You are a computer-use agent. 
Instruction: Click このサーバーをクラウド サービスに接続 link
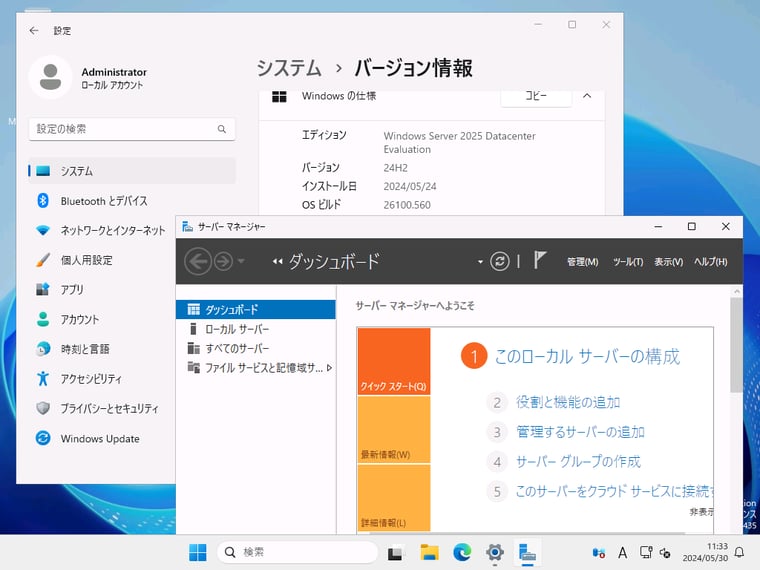[x=614, y=491]
